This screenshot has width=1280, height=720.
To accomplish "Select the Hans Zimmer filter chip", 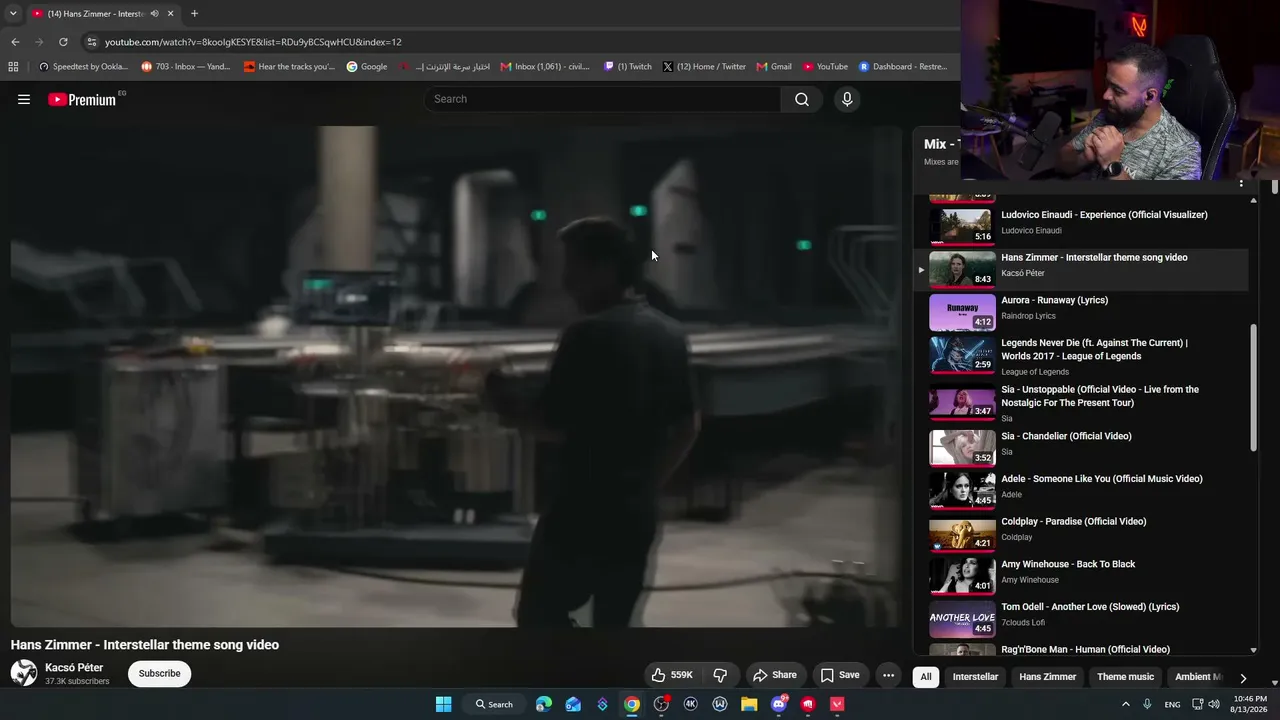I will point(1047,677).
